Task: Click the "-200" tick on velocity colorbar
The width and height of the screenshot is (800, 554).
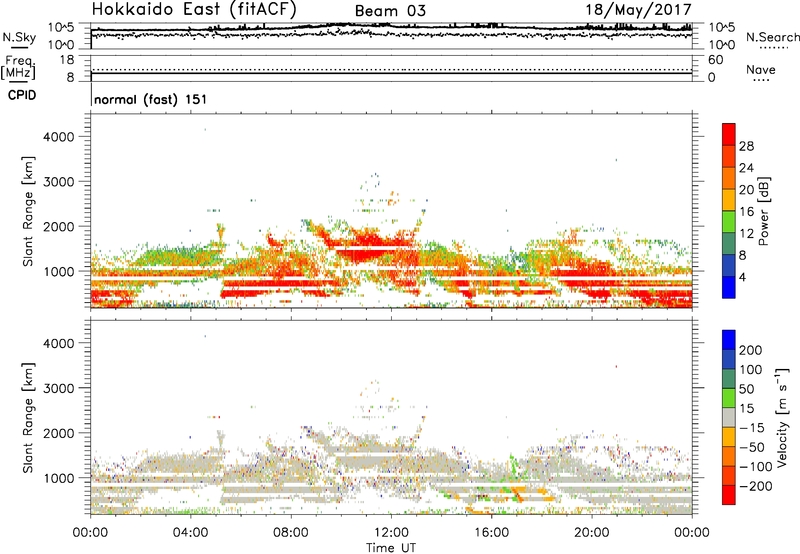Action: coord(756,486)
